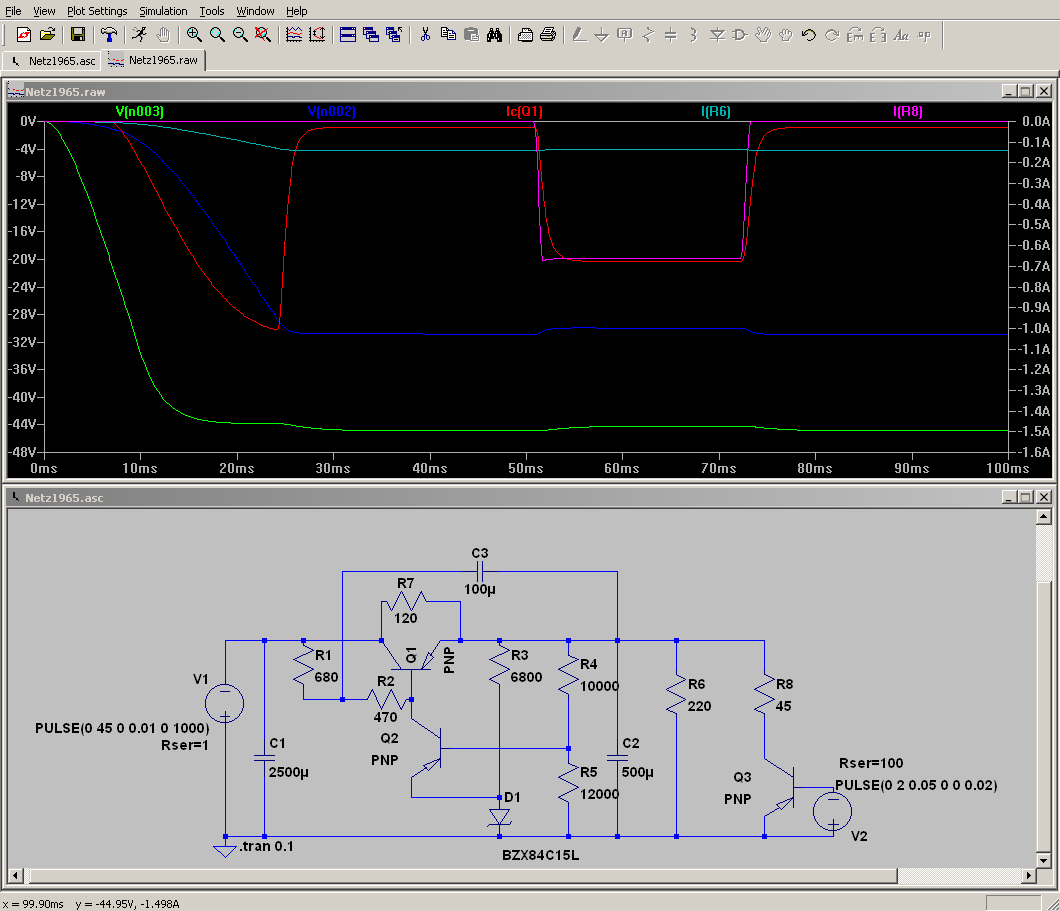Image resolution: width=1060 pixels, height=911 pixels.
Task: Click the Autorange axes icon
Action: coord(317,34)
